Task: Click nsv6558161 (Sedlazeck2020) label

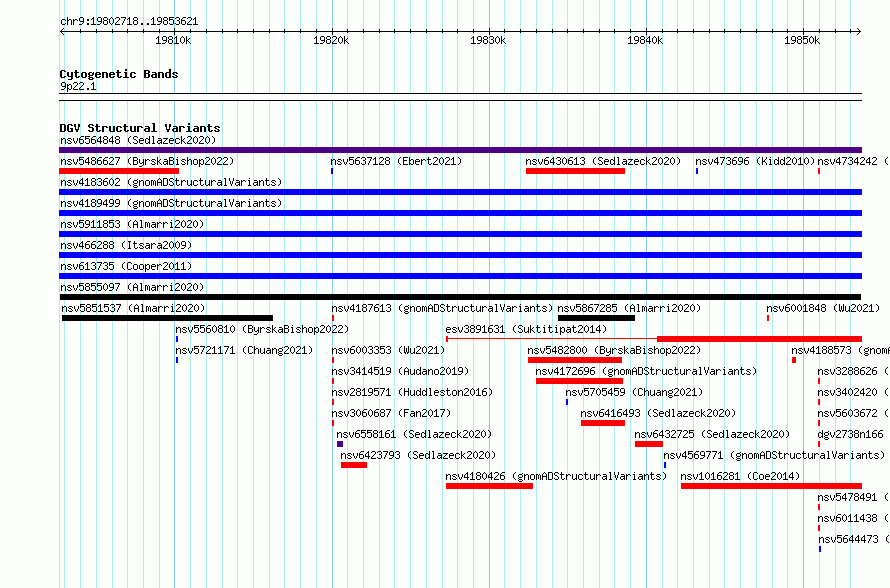Action: coord(414,434)
